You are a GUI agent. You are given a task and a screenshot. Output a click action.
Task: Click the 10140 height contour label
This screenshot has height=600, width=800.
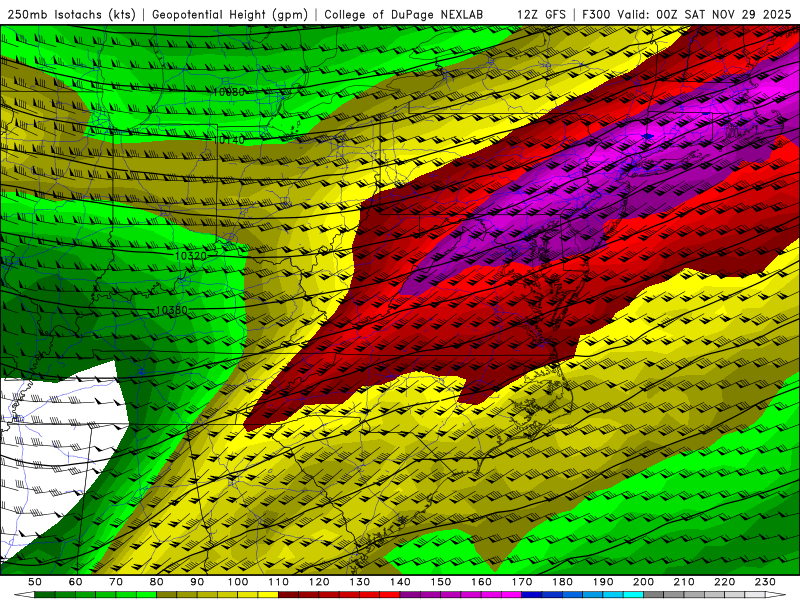(x=229, y=139)
